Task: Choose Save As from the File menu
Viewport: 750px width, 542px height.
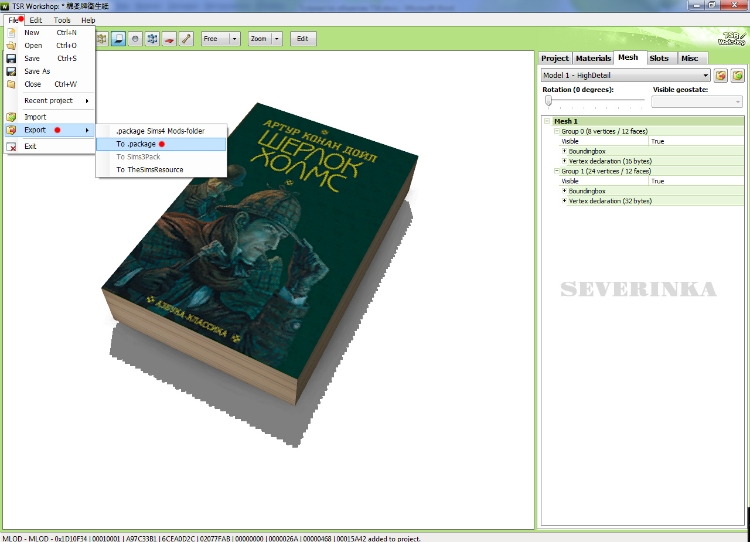Action: tap(50, 71)
